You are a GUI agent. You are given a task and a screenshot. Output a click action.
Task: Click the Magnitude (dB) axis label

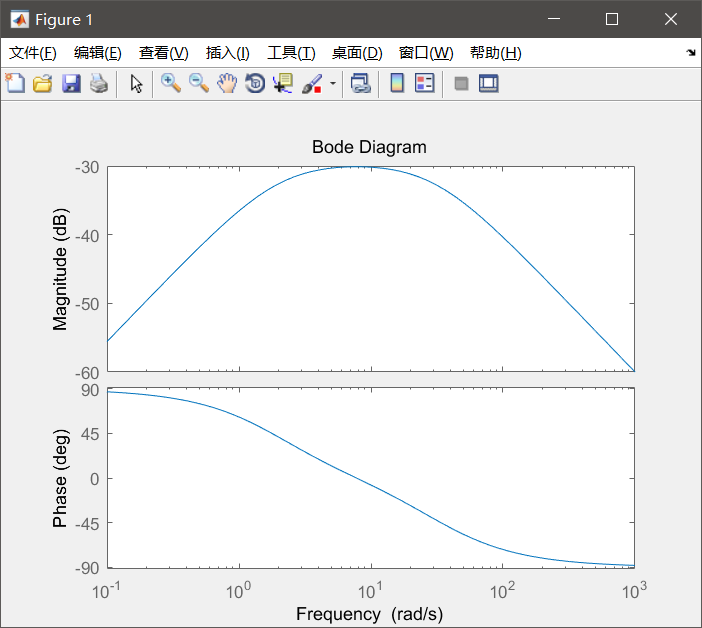tap(60, 269)
